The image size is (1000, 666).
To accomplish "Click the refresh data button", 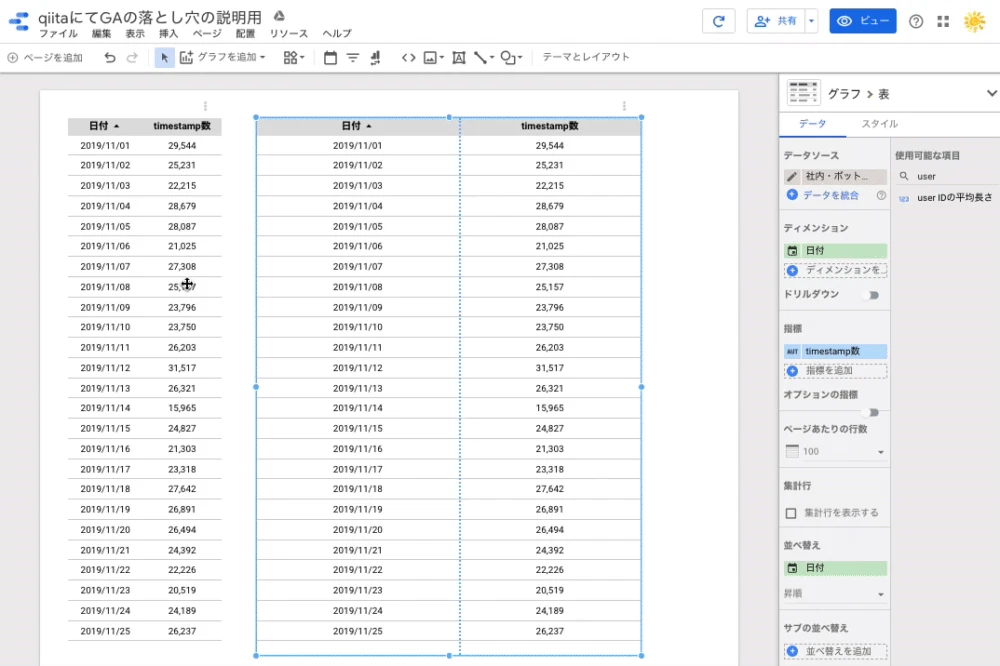I will point(719,21).
